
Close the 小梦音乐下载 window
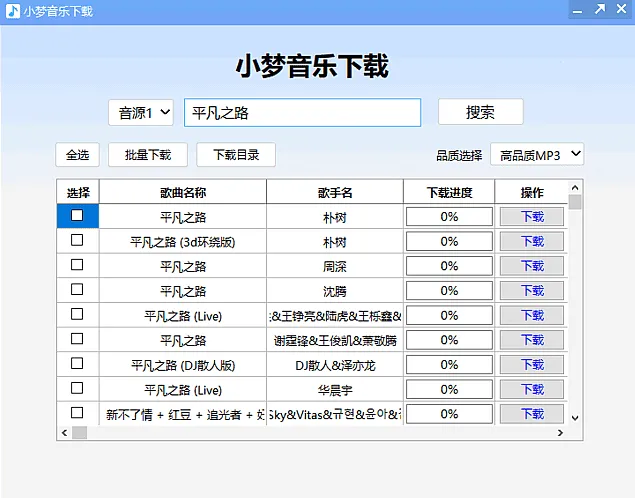621,9
